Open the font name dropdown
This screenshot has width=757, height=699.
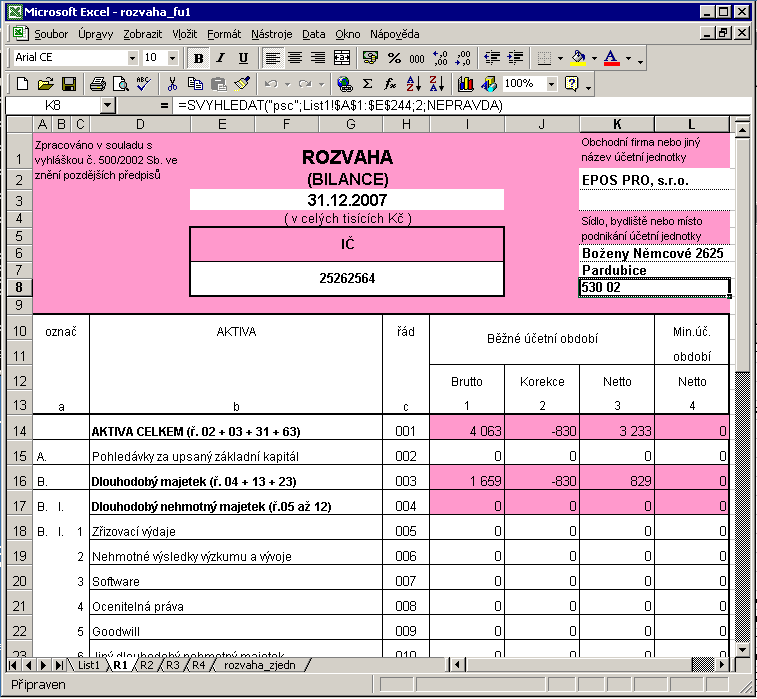132,58
